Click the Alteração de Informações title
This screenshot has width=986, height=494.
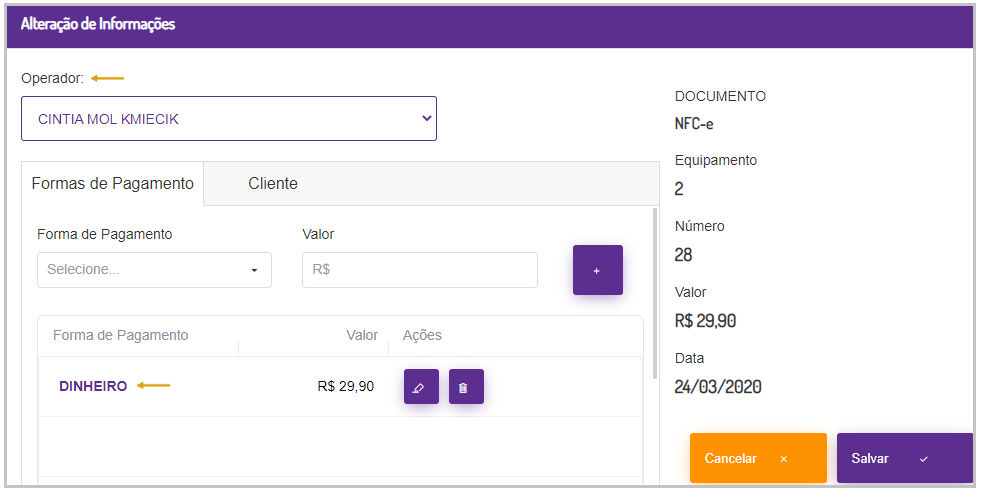(x=98, y=24)
